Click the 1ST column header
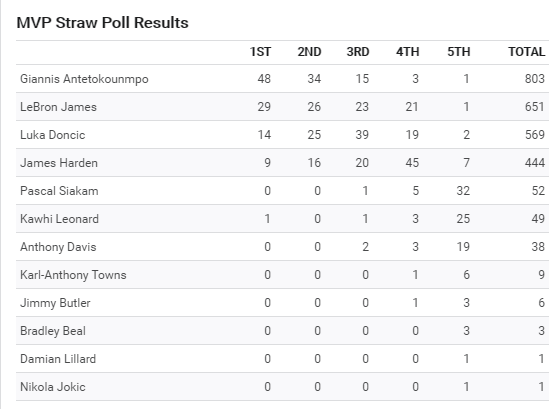557x409 pixels. point(260,52)
